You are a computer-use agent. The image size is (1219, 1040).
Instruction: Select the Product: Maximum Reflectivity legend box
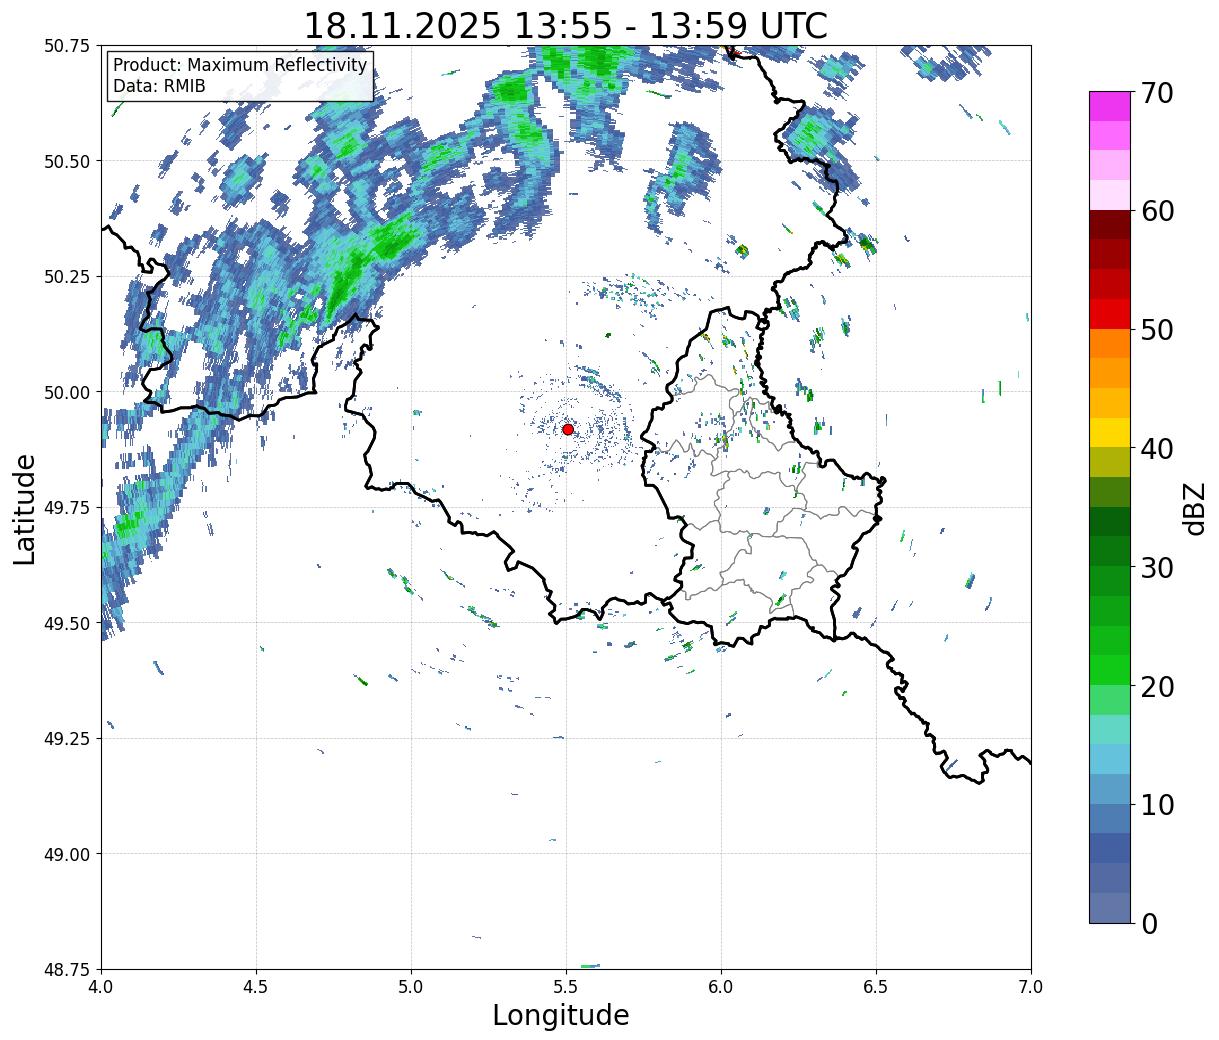pyautogui.click(x=240, y=76)
